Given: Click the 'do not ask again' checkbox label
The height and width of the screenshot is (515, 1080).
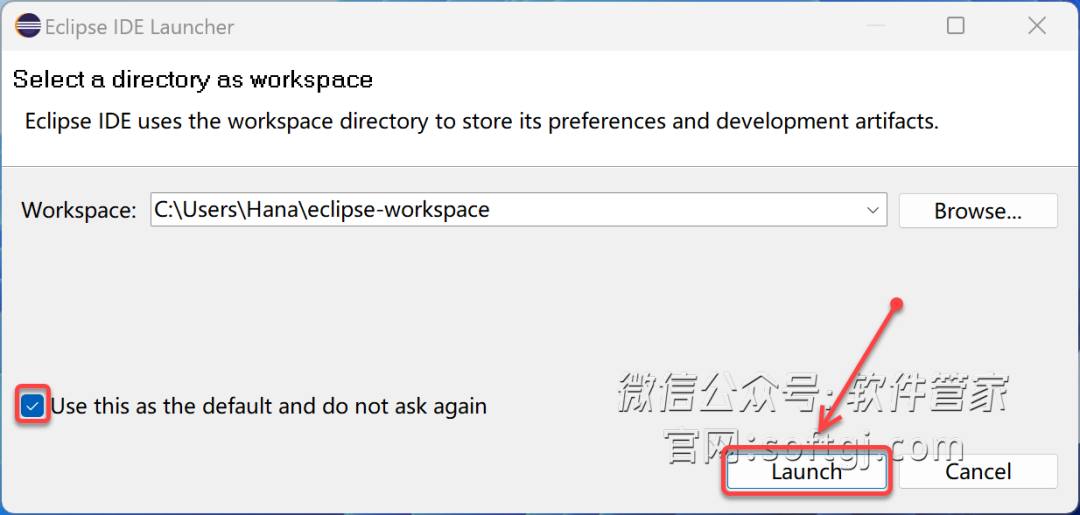Looking at the screenshot, I should click(x=269, y=406).
